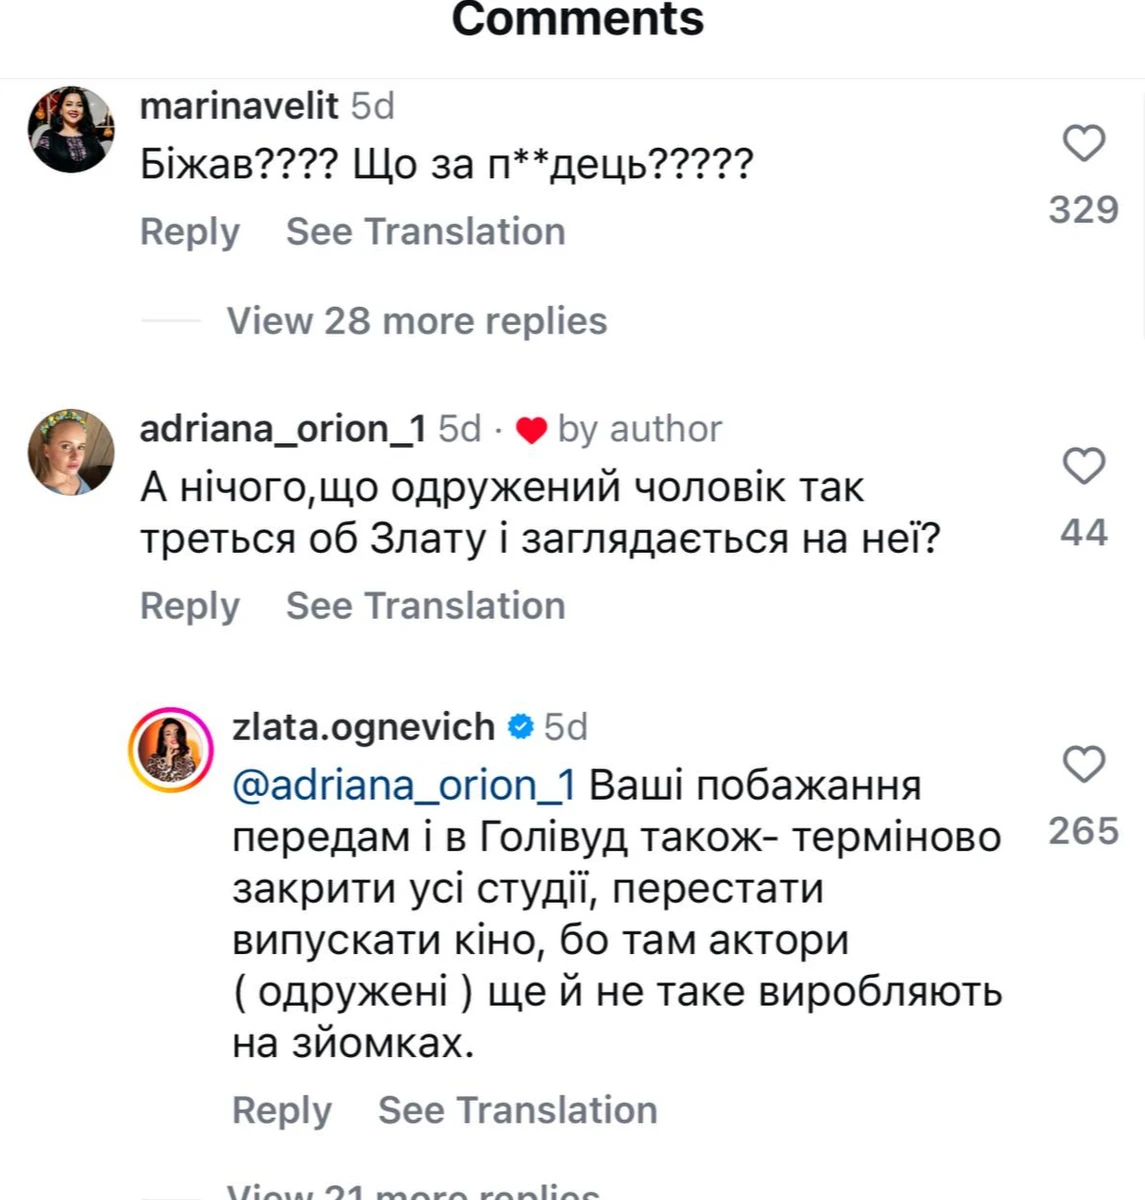This screenshot has width=1145, height=1200.
Task: Like marinavelit's comment with the heart
Action: (x=1083, y=144)
